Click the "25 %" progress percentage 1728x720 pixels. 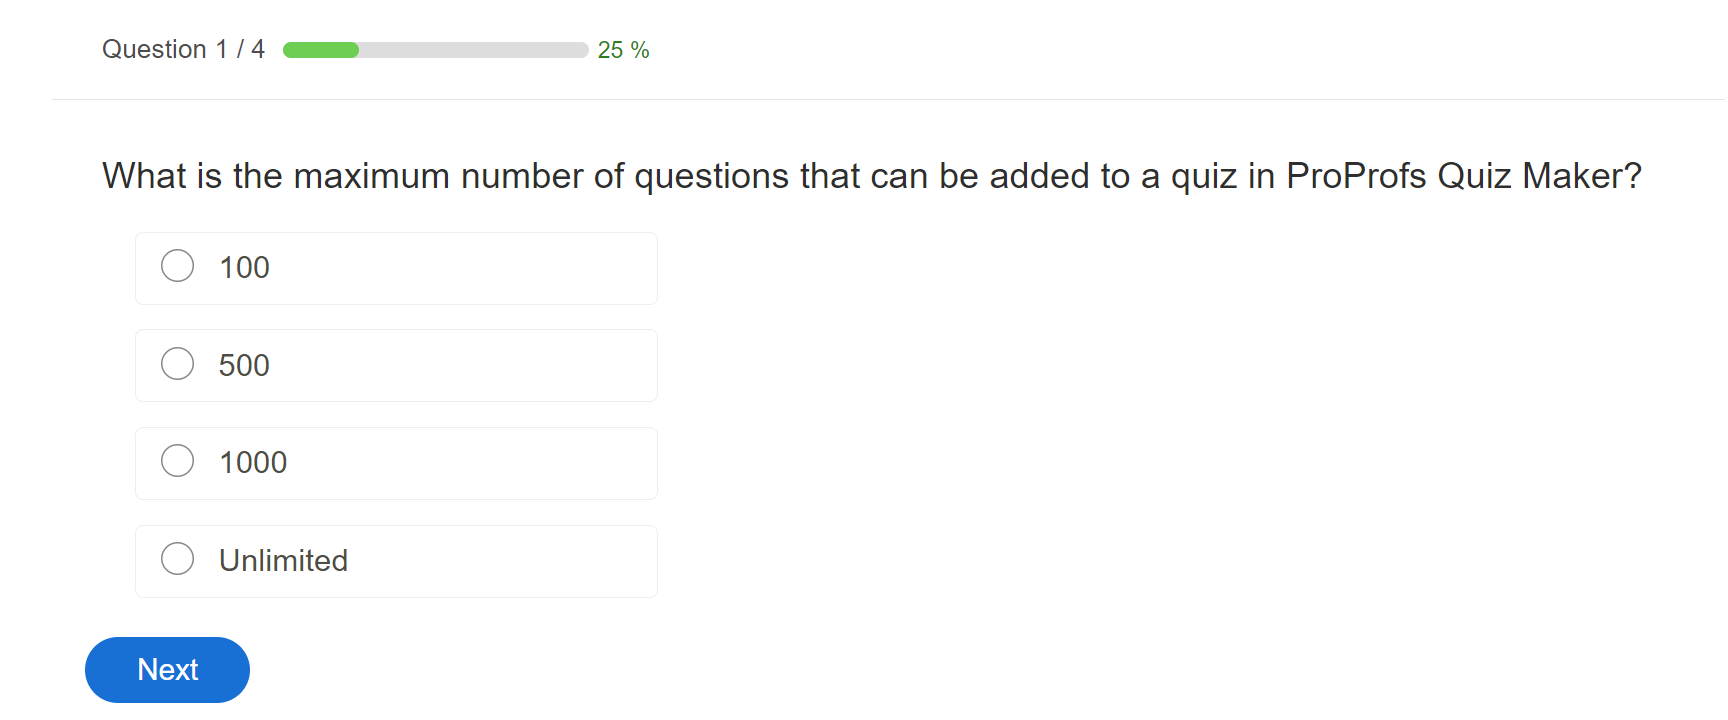point(623,50)
